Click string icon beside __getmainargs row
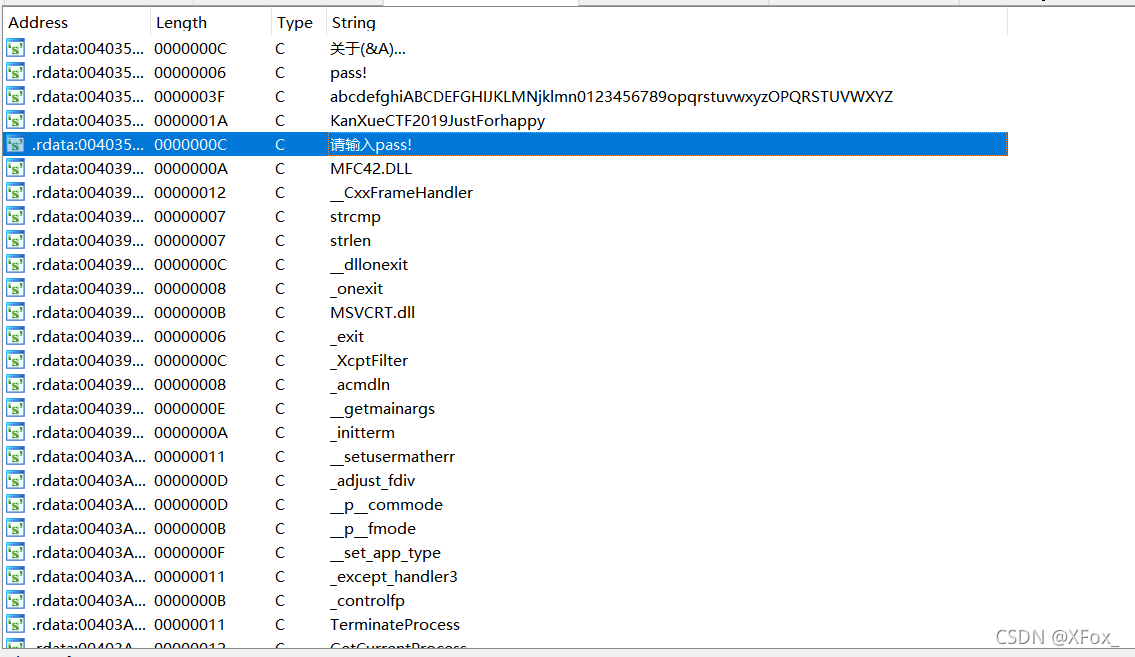This screenshot has width=1135, height=657. [15, 408]
